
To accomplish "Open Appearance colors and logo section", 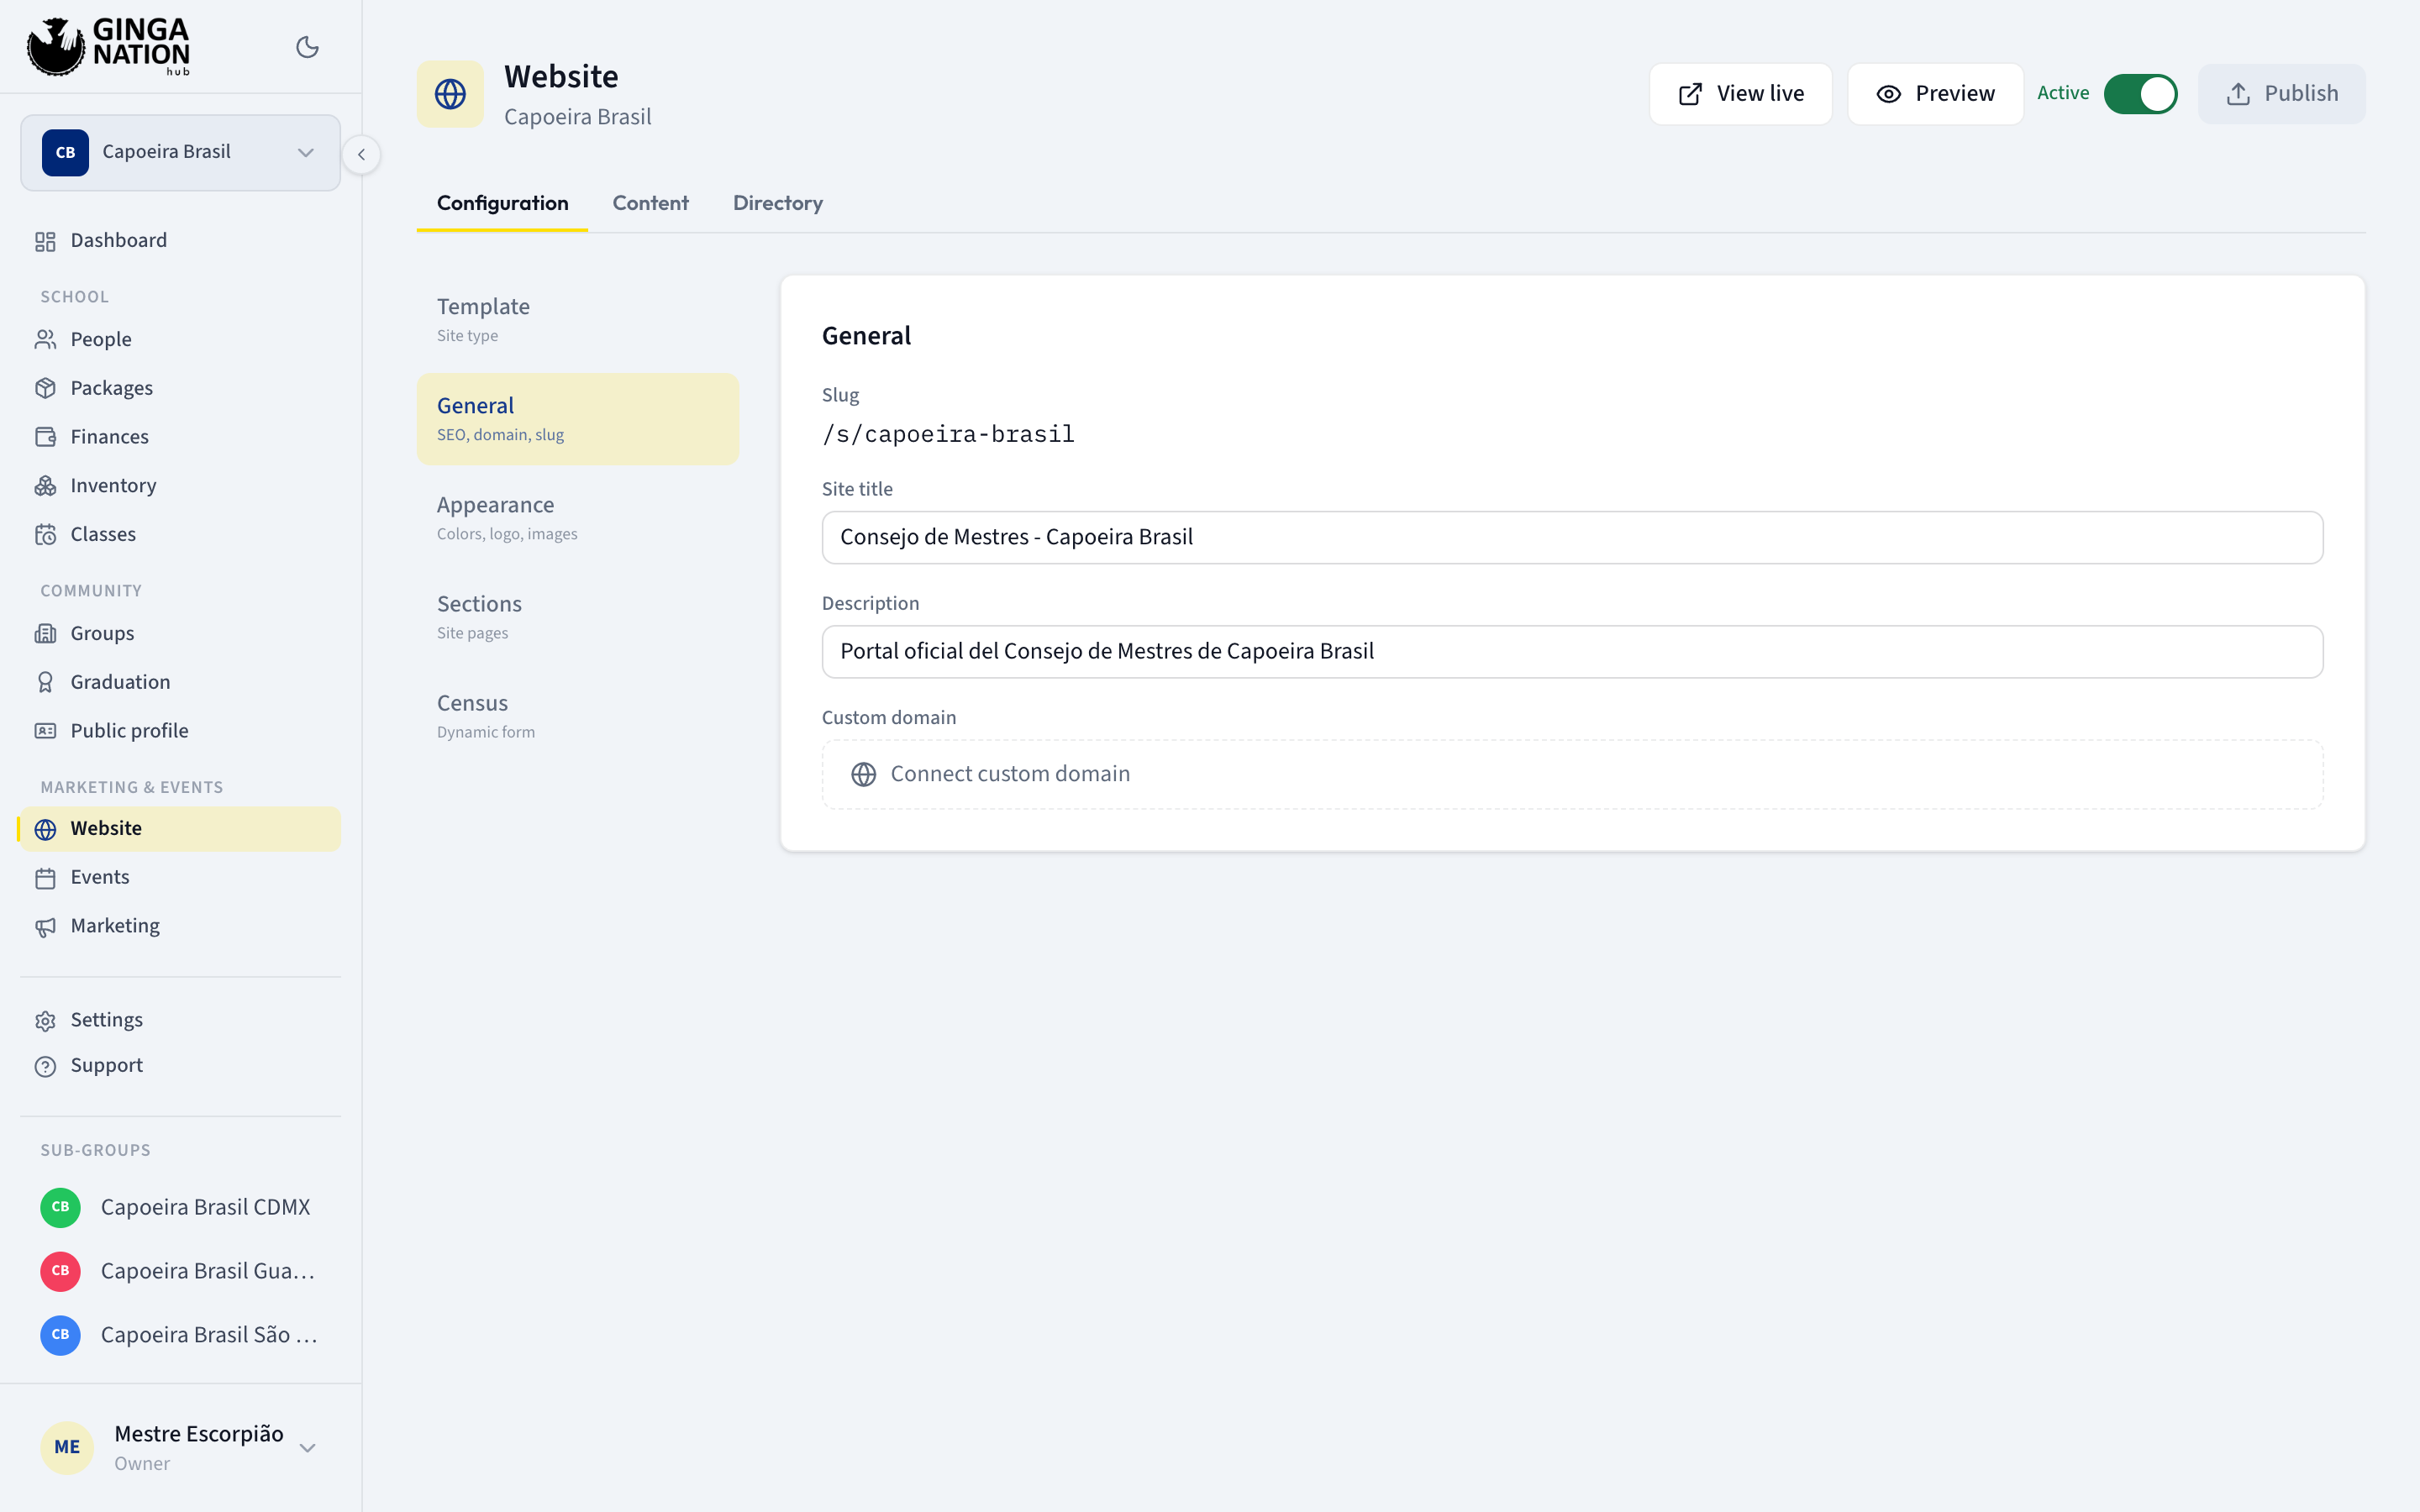I will [x=578, y=518].
